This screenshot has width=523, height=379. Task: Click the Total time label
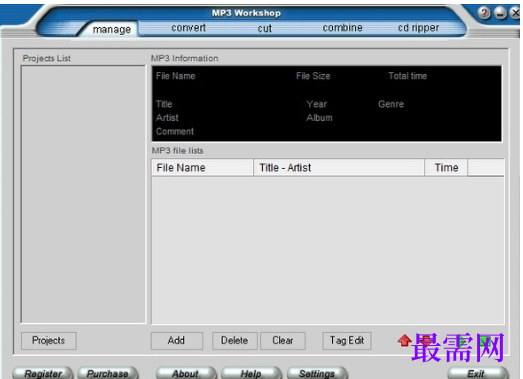coord(408,76)
